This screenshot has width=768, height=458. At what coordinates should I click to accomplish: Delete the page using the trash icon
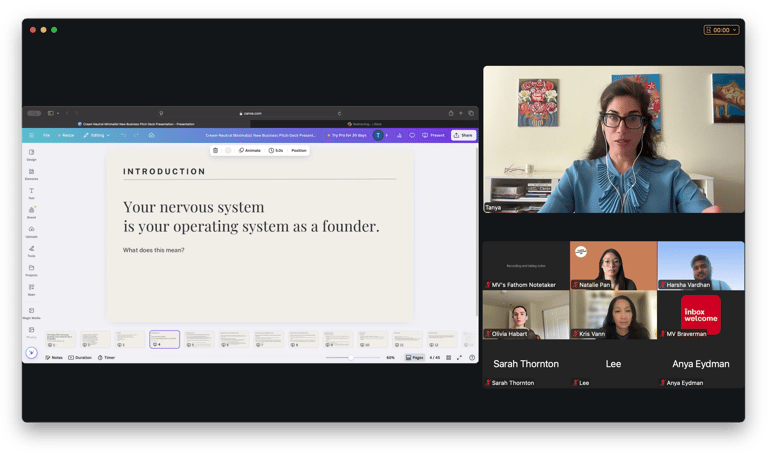click(x=216, y=150)
